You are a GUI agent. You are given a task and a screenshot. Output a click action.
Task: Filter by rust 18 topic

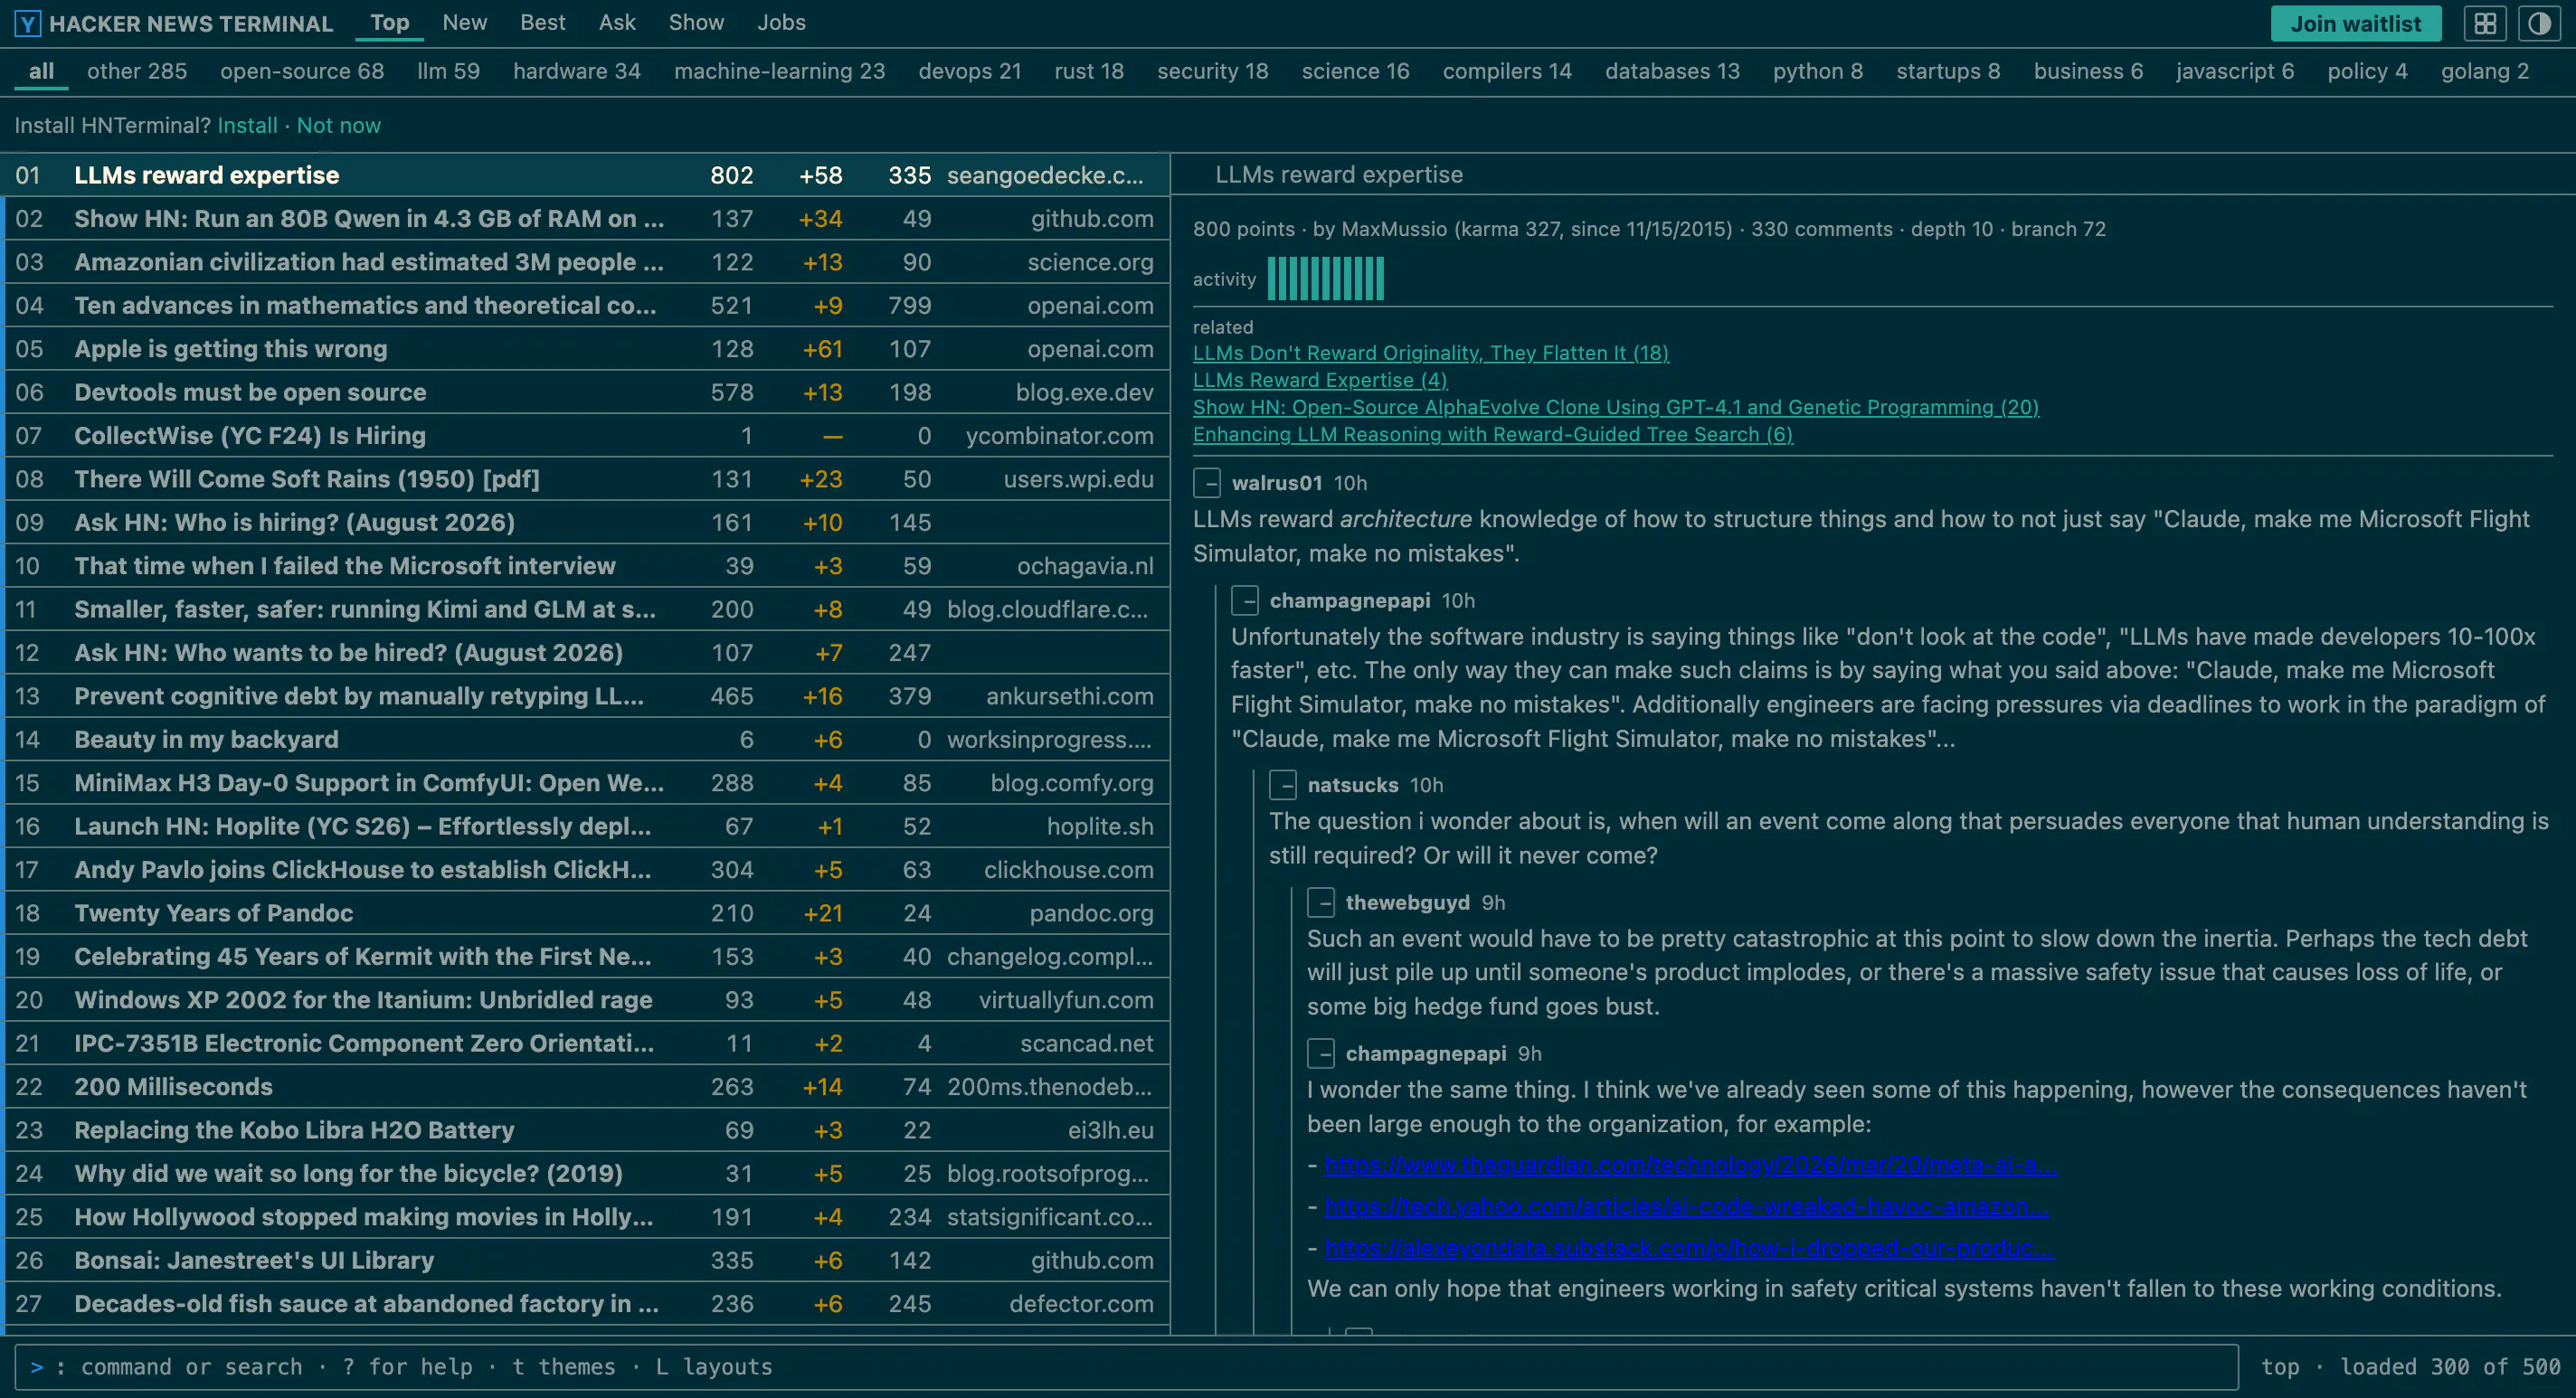(x=1089, y=72)
